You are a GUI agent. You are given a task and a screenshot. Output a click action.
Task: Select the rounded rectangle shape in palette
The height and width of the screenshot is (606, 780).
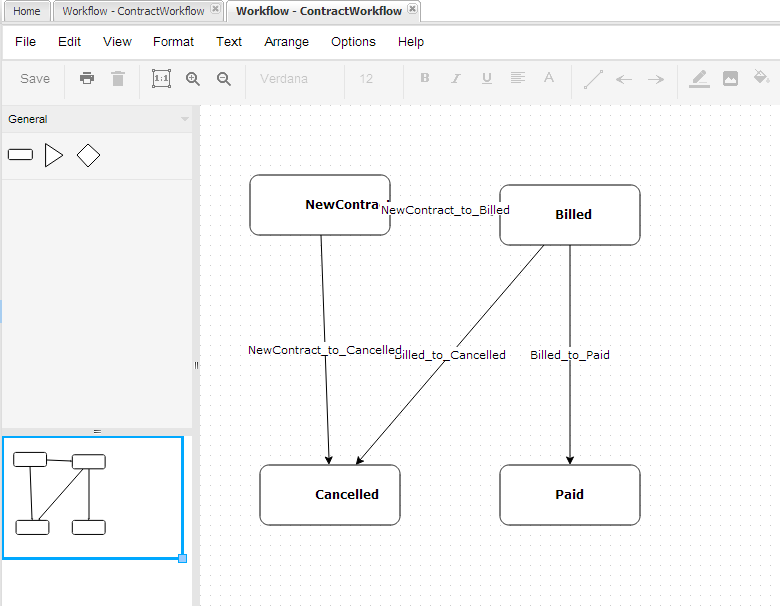coord(20,155)
